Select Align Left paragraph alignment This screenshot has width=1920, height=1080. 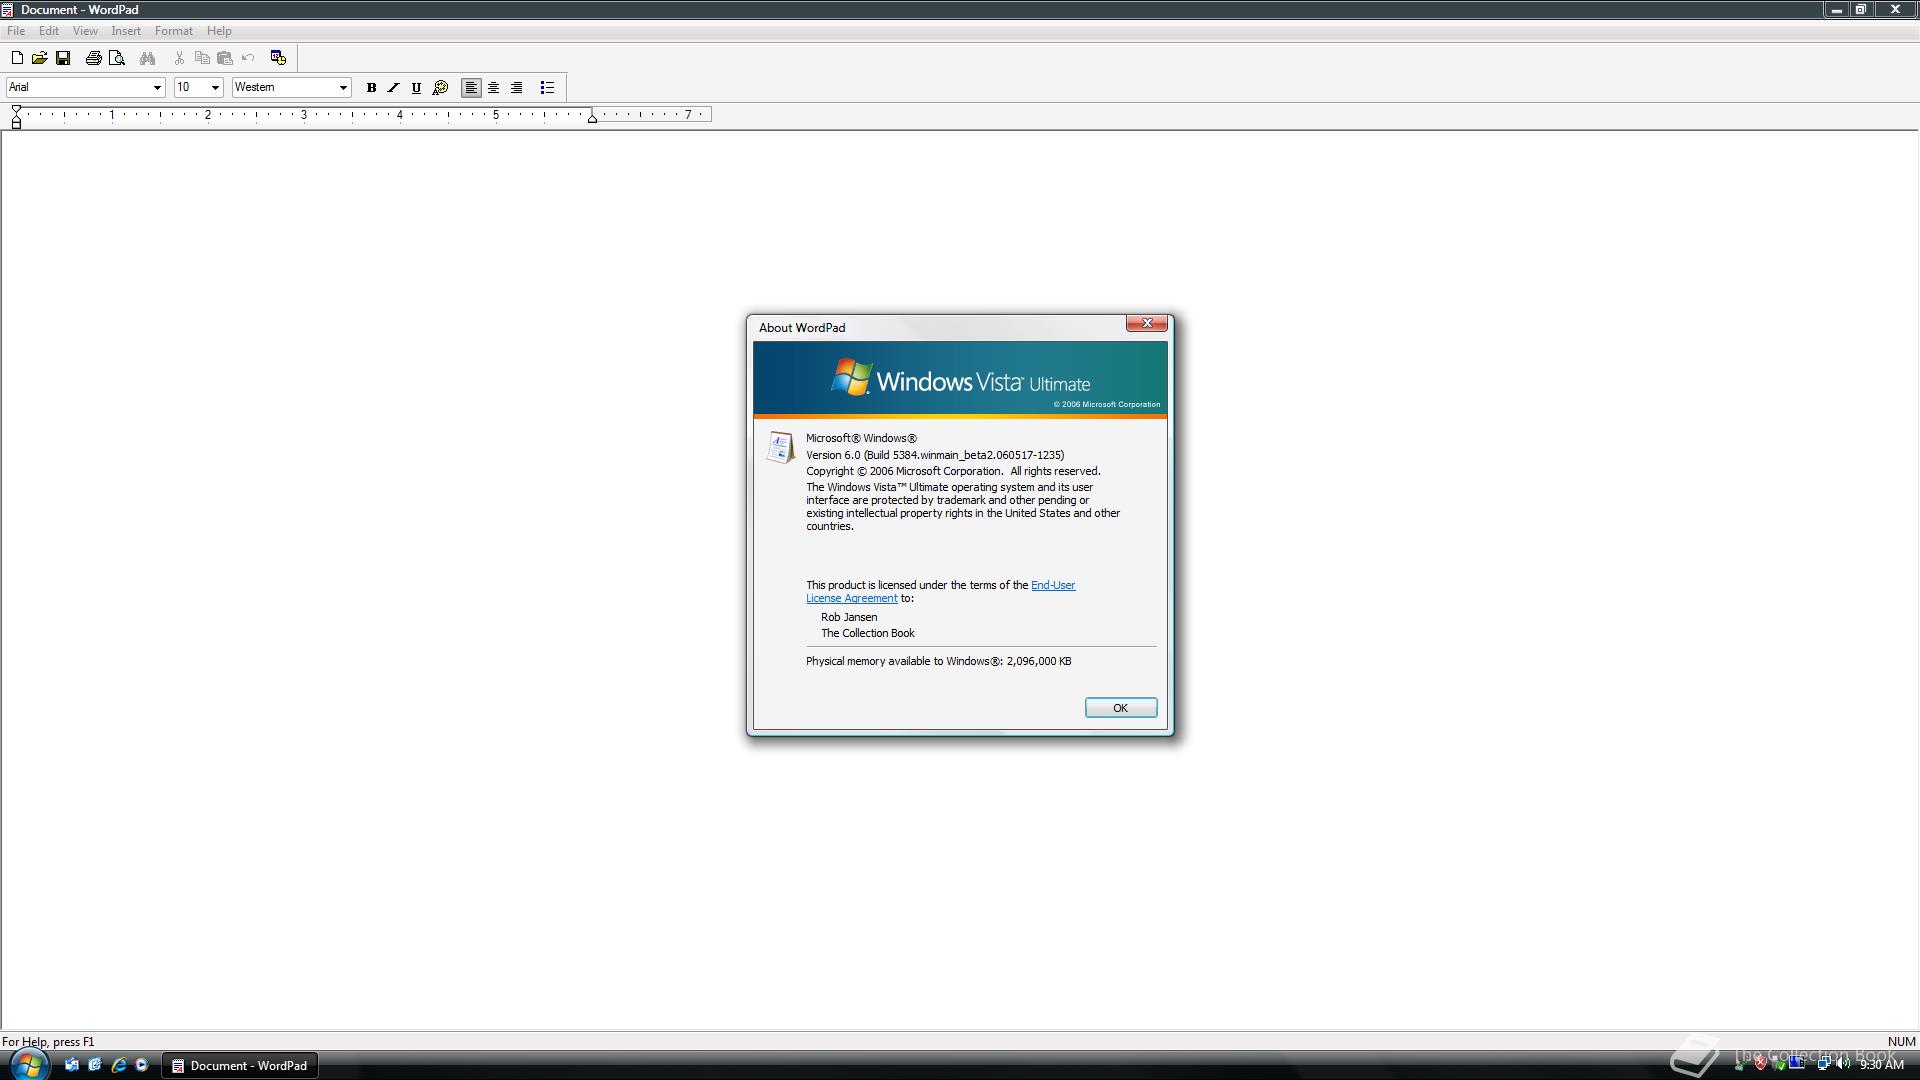click(471, 88)
